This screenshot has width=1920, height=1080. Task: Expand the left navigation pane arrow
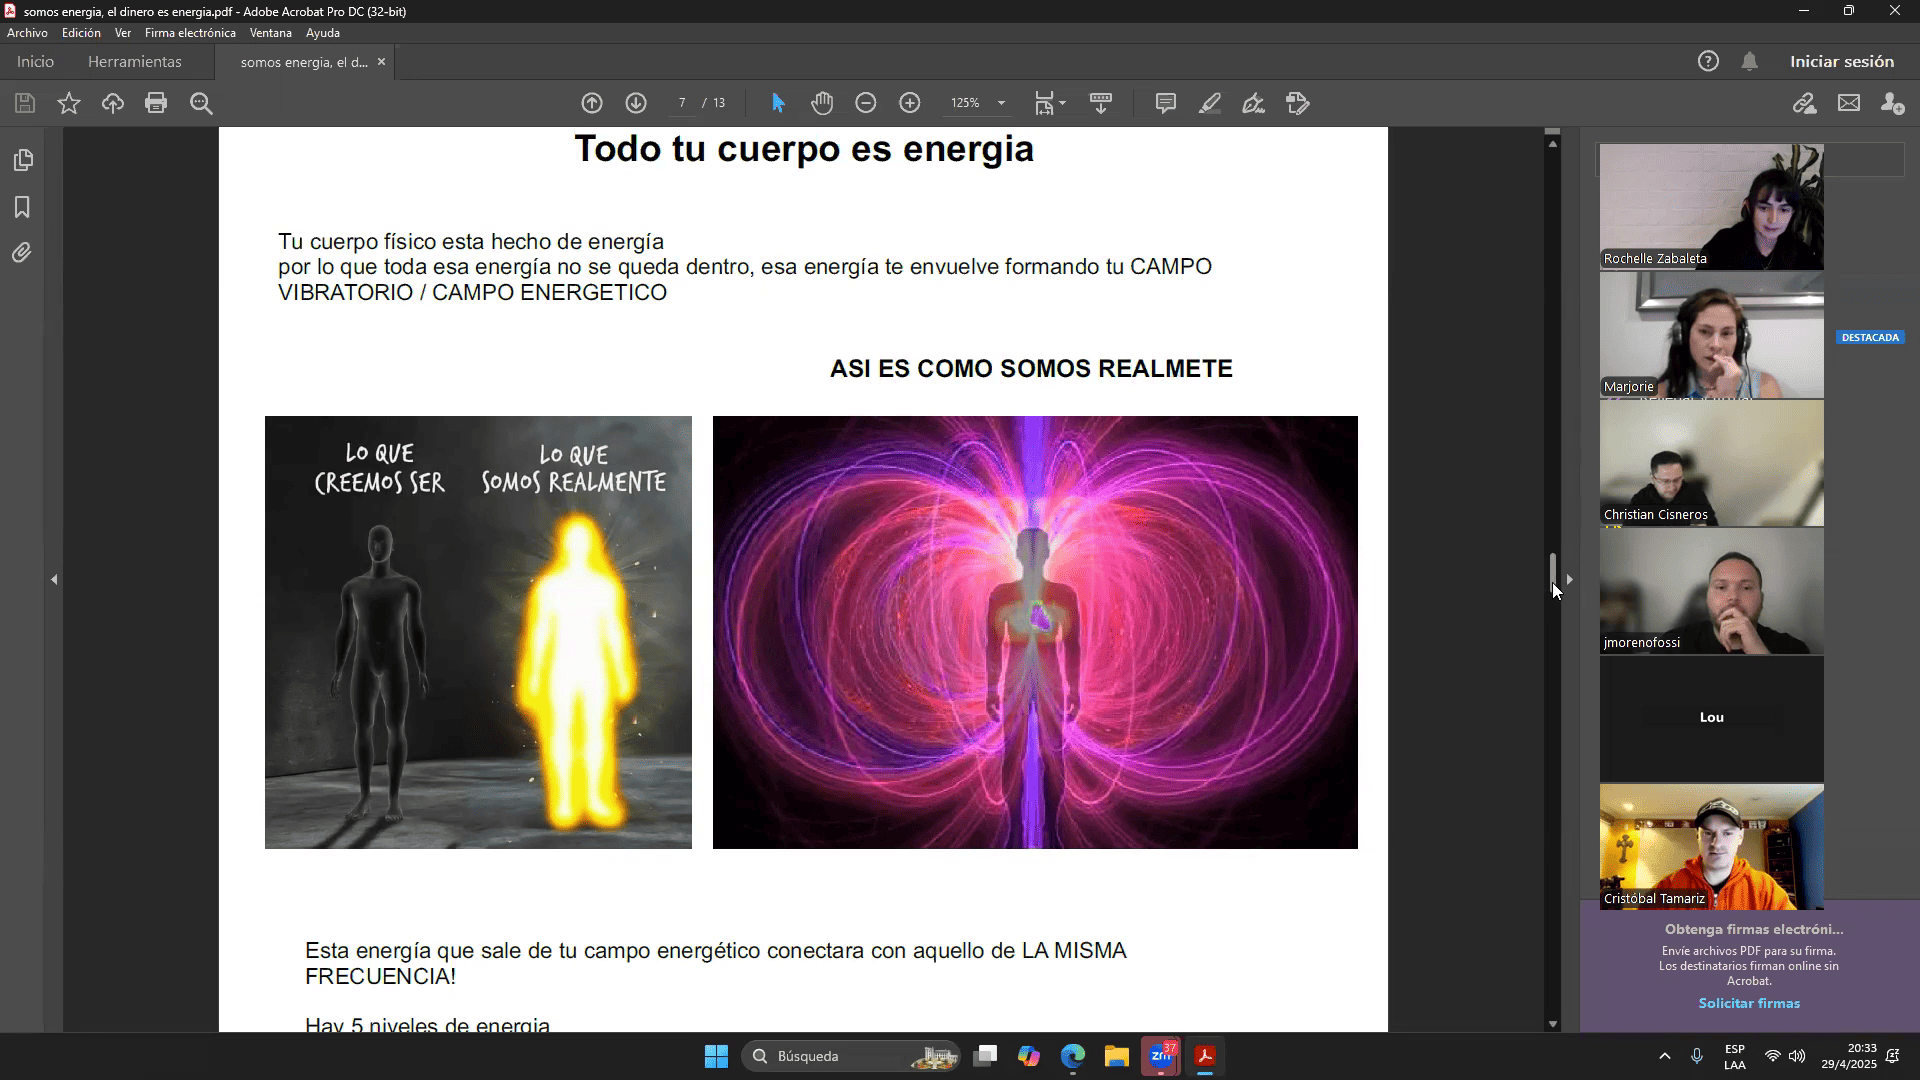[x=54, y=579]
